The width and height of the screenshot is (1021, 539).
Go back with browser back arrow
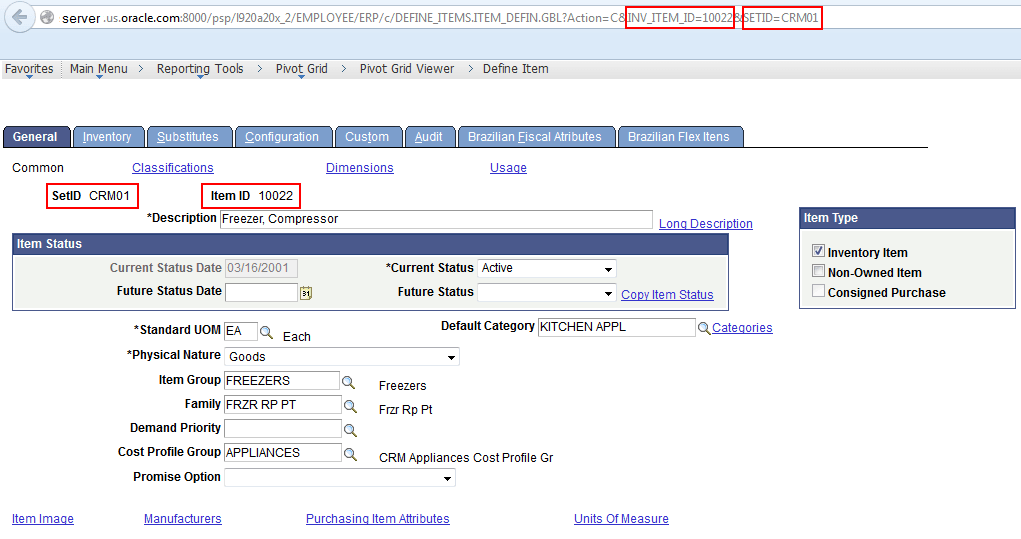coord(20,17)
